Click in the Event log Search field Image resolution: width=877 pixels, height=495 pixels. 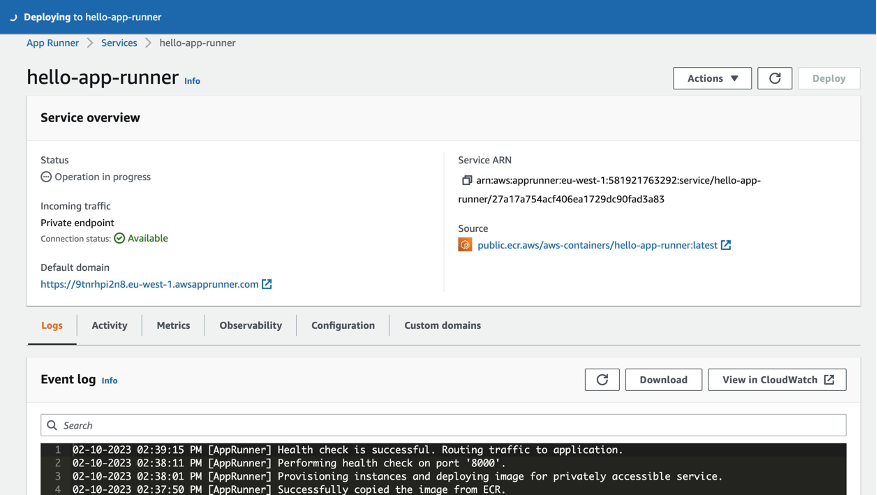click(x=444, y=425)
